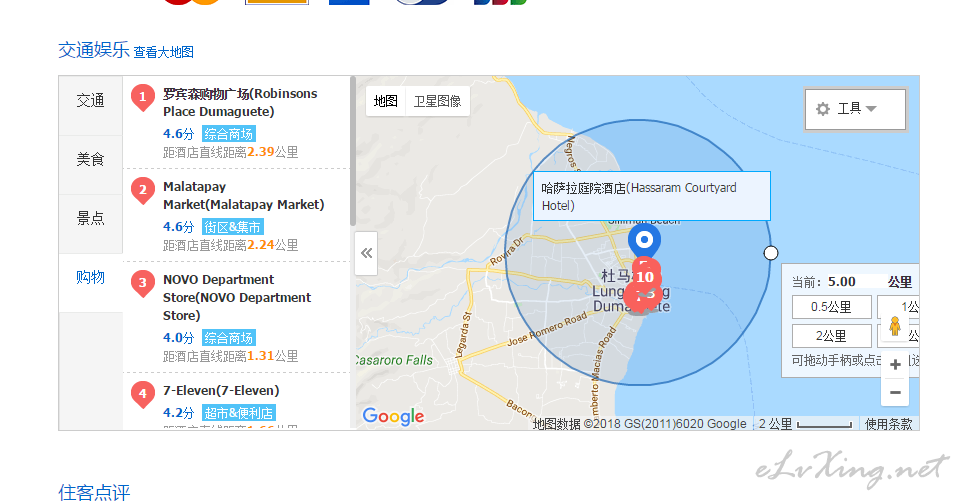The height and width of the screenshot is (502, 960).
Task: Open 查看大地图 link
Action: 163,52
